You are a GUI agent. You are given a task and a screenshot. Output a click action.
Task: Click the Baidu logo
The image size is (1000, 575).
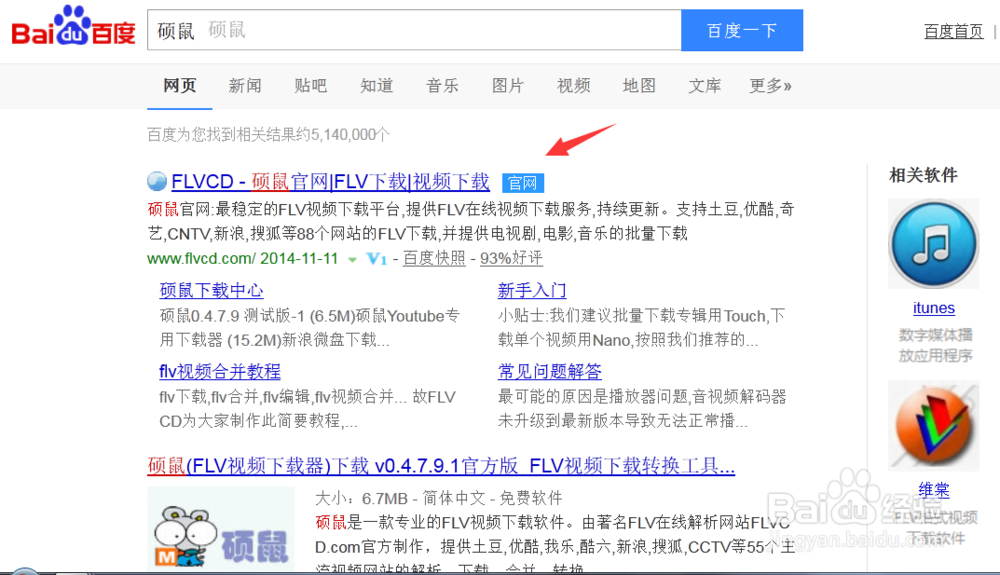click(73, 27)
